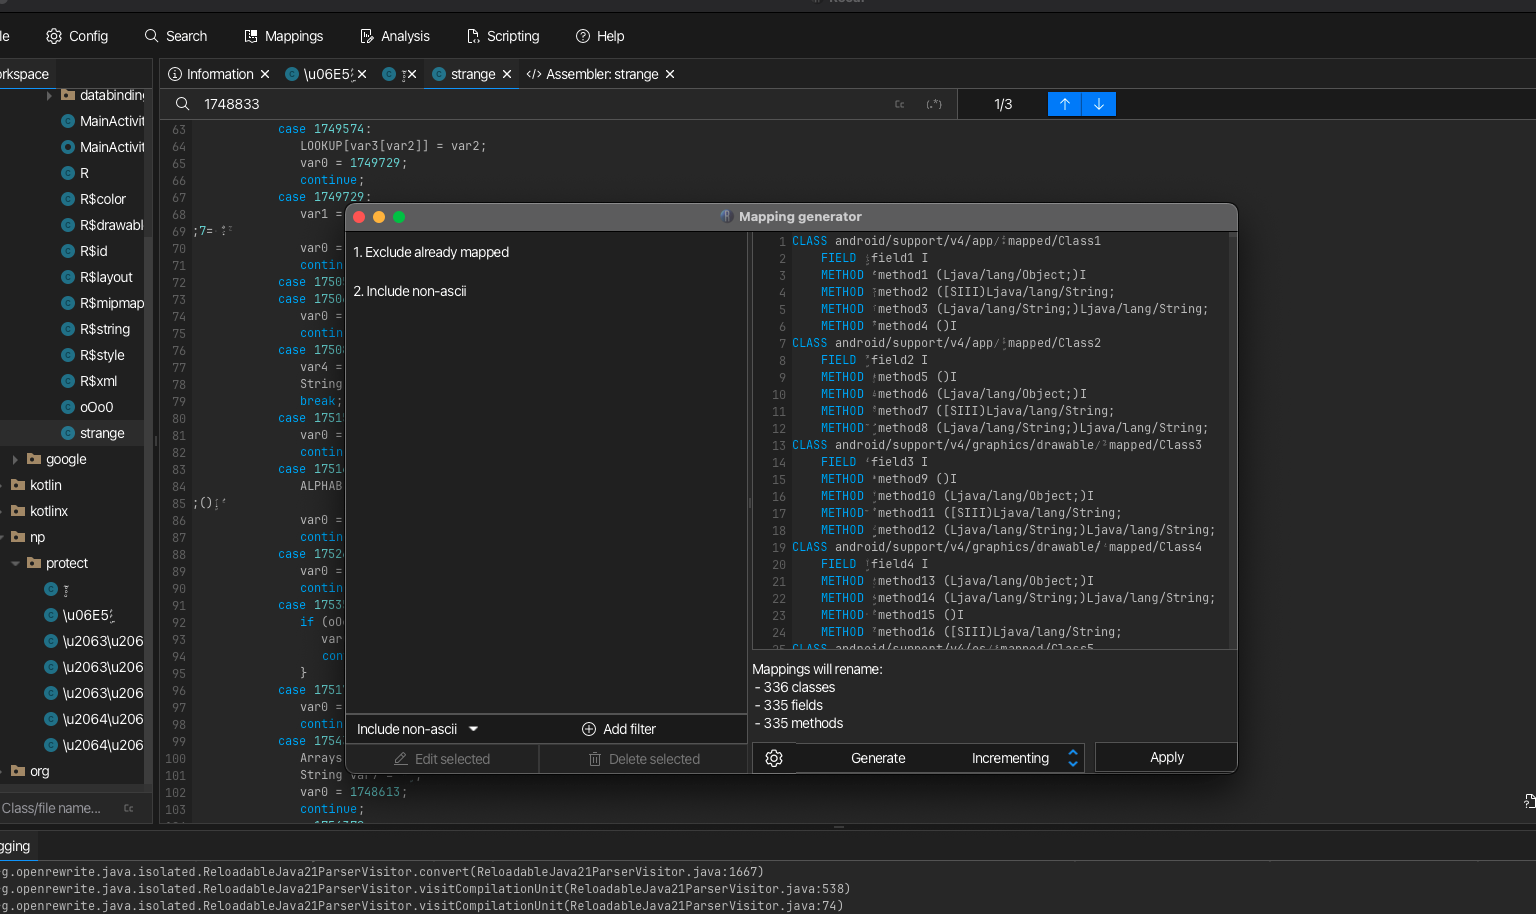Viewport: 1536px width, 914px height.
Task: Toggle case sensitivity for class/file name filter
Action: pos(129,808)
